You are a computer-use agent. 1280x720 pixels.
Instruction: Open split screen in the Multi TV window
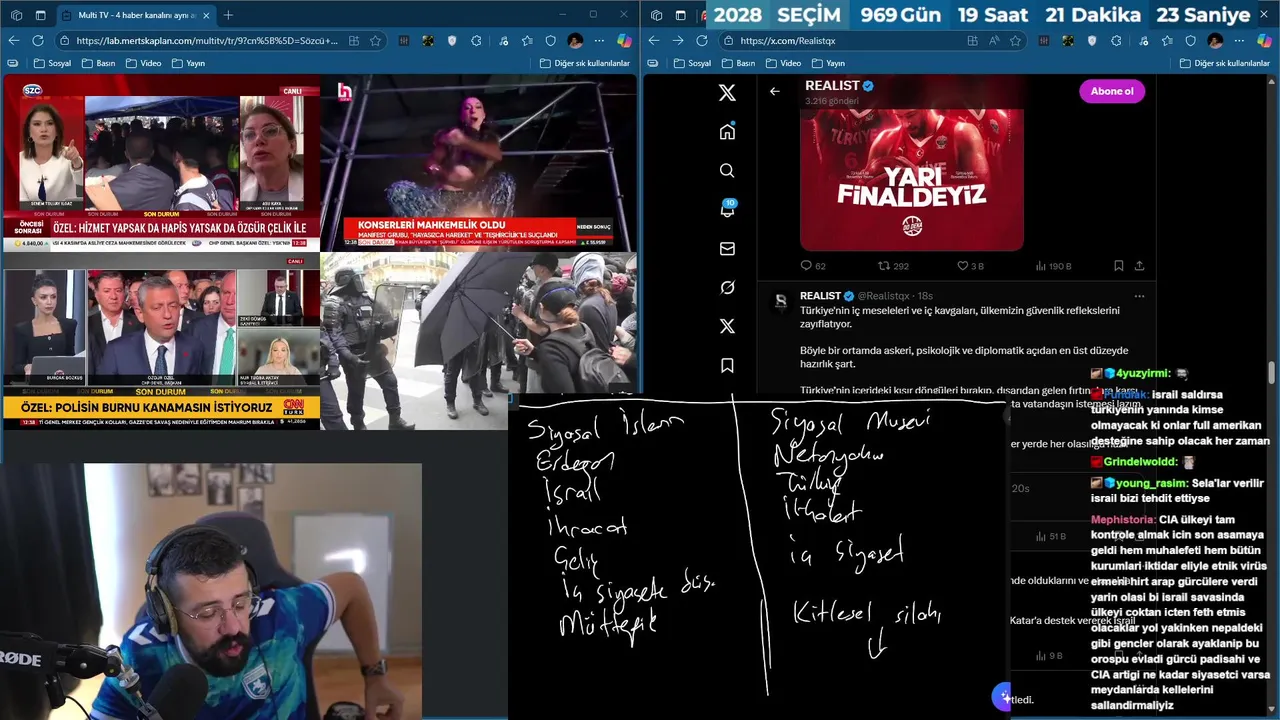coord(355,41)
